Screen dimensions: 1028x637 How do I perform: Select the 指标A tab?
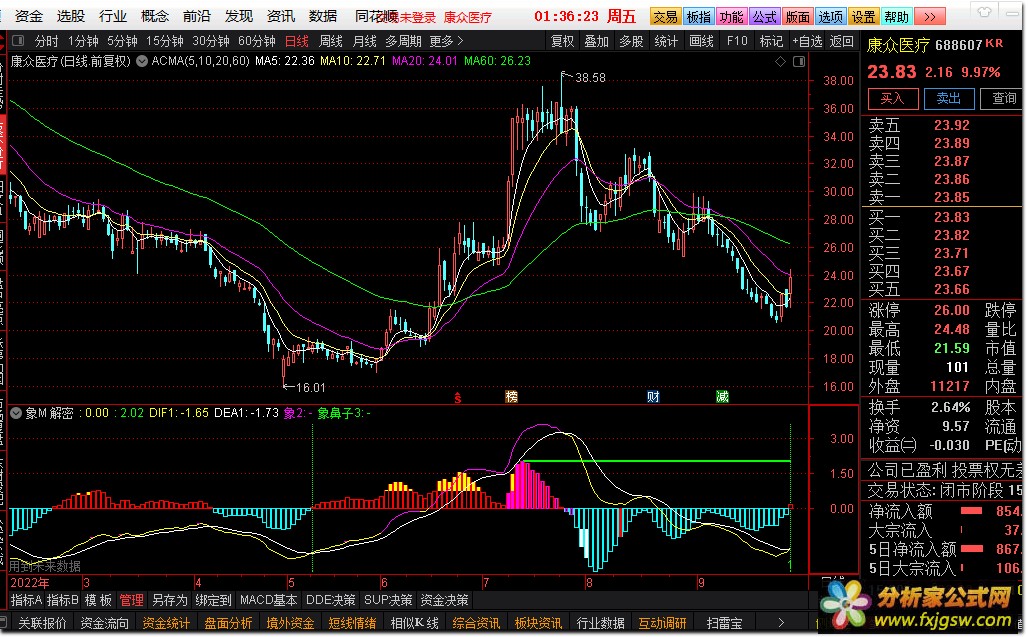pyautogui.click(x=26, y=600)
